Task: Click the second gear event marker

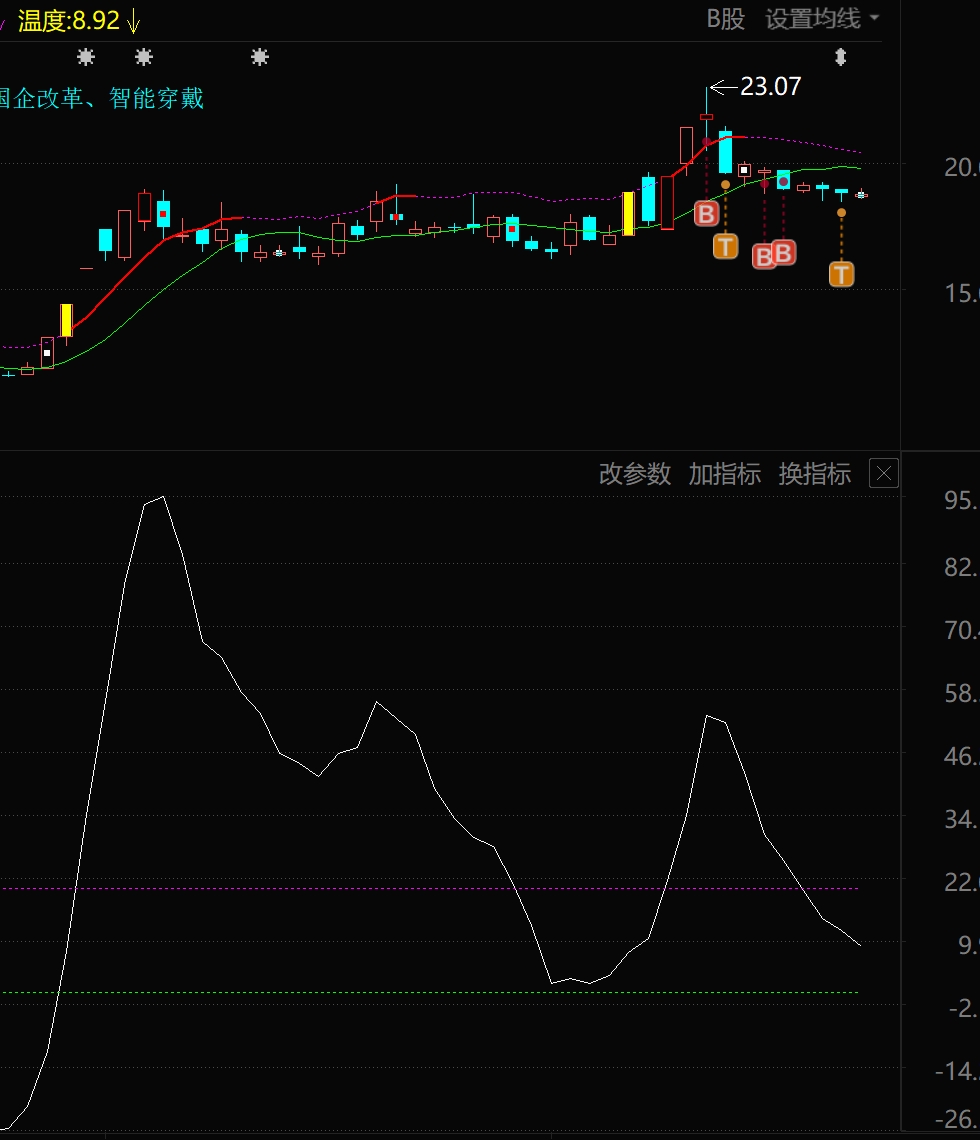Action: point(144,57)
